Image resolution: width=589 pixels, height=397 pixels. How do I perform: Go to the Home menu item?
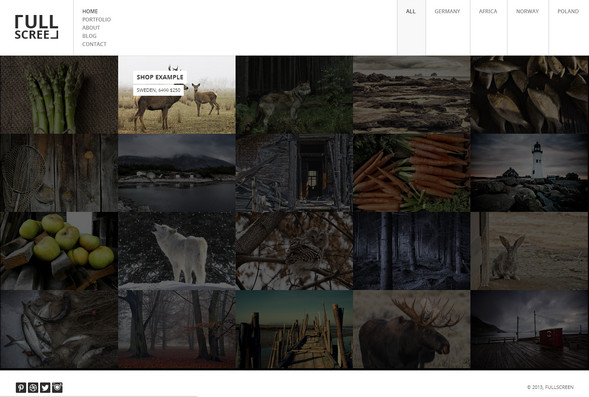pos(90,11)
